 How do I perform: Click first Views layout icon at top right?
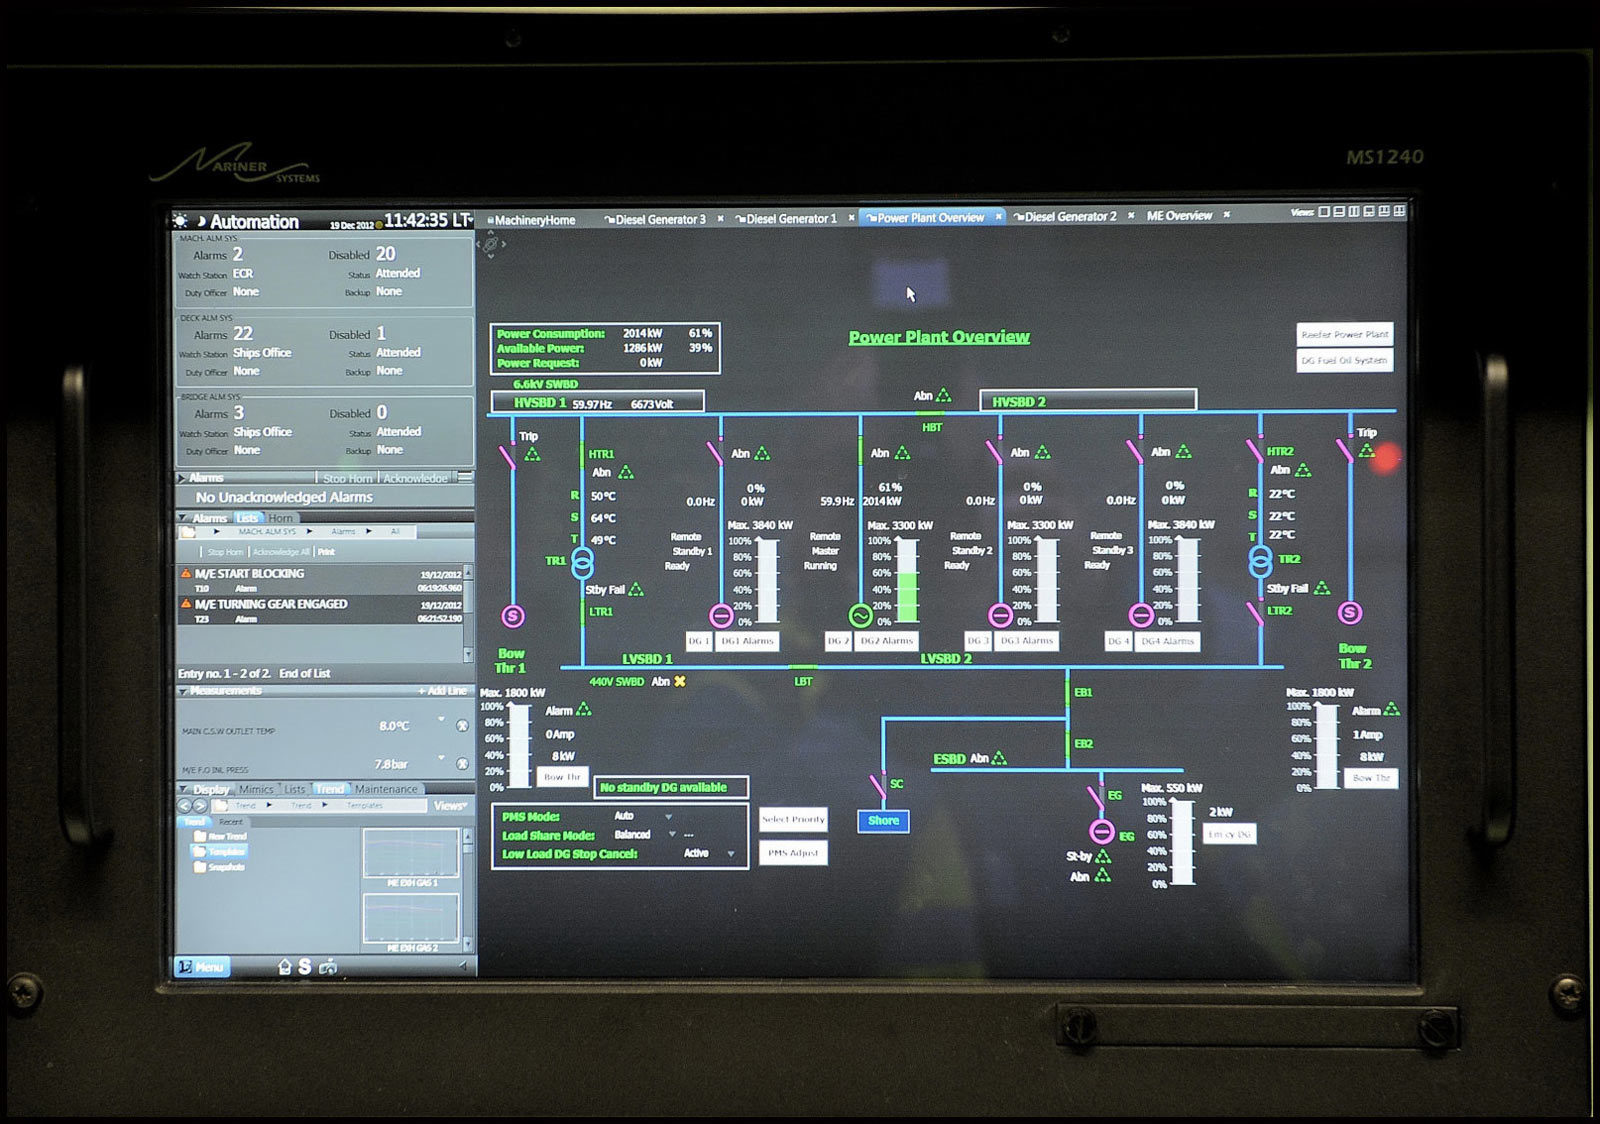(x=1324, y=212)
